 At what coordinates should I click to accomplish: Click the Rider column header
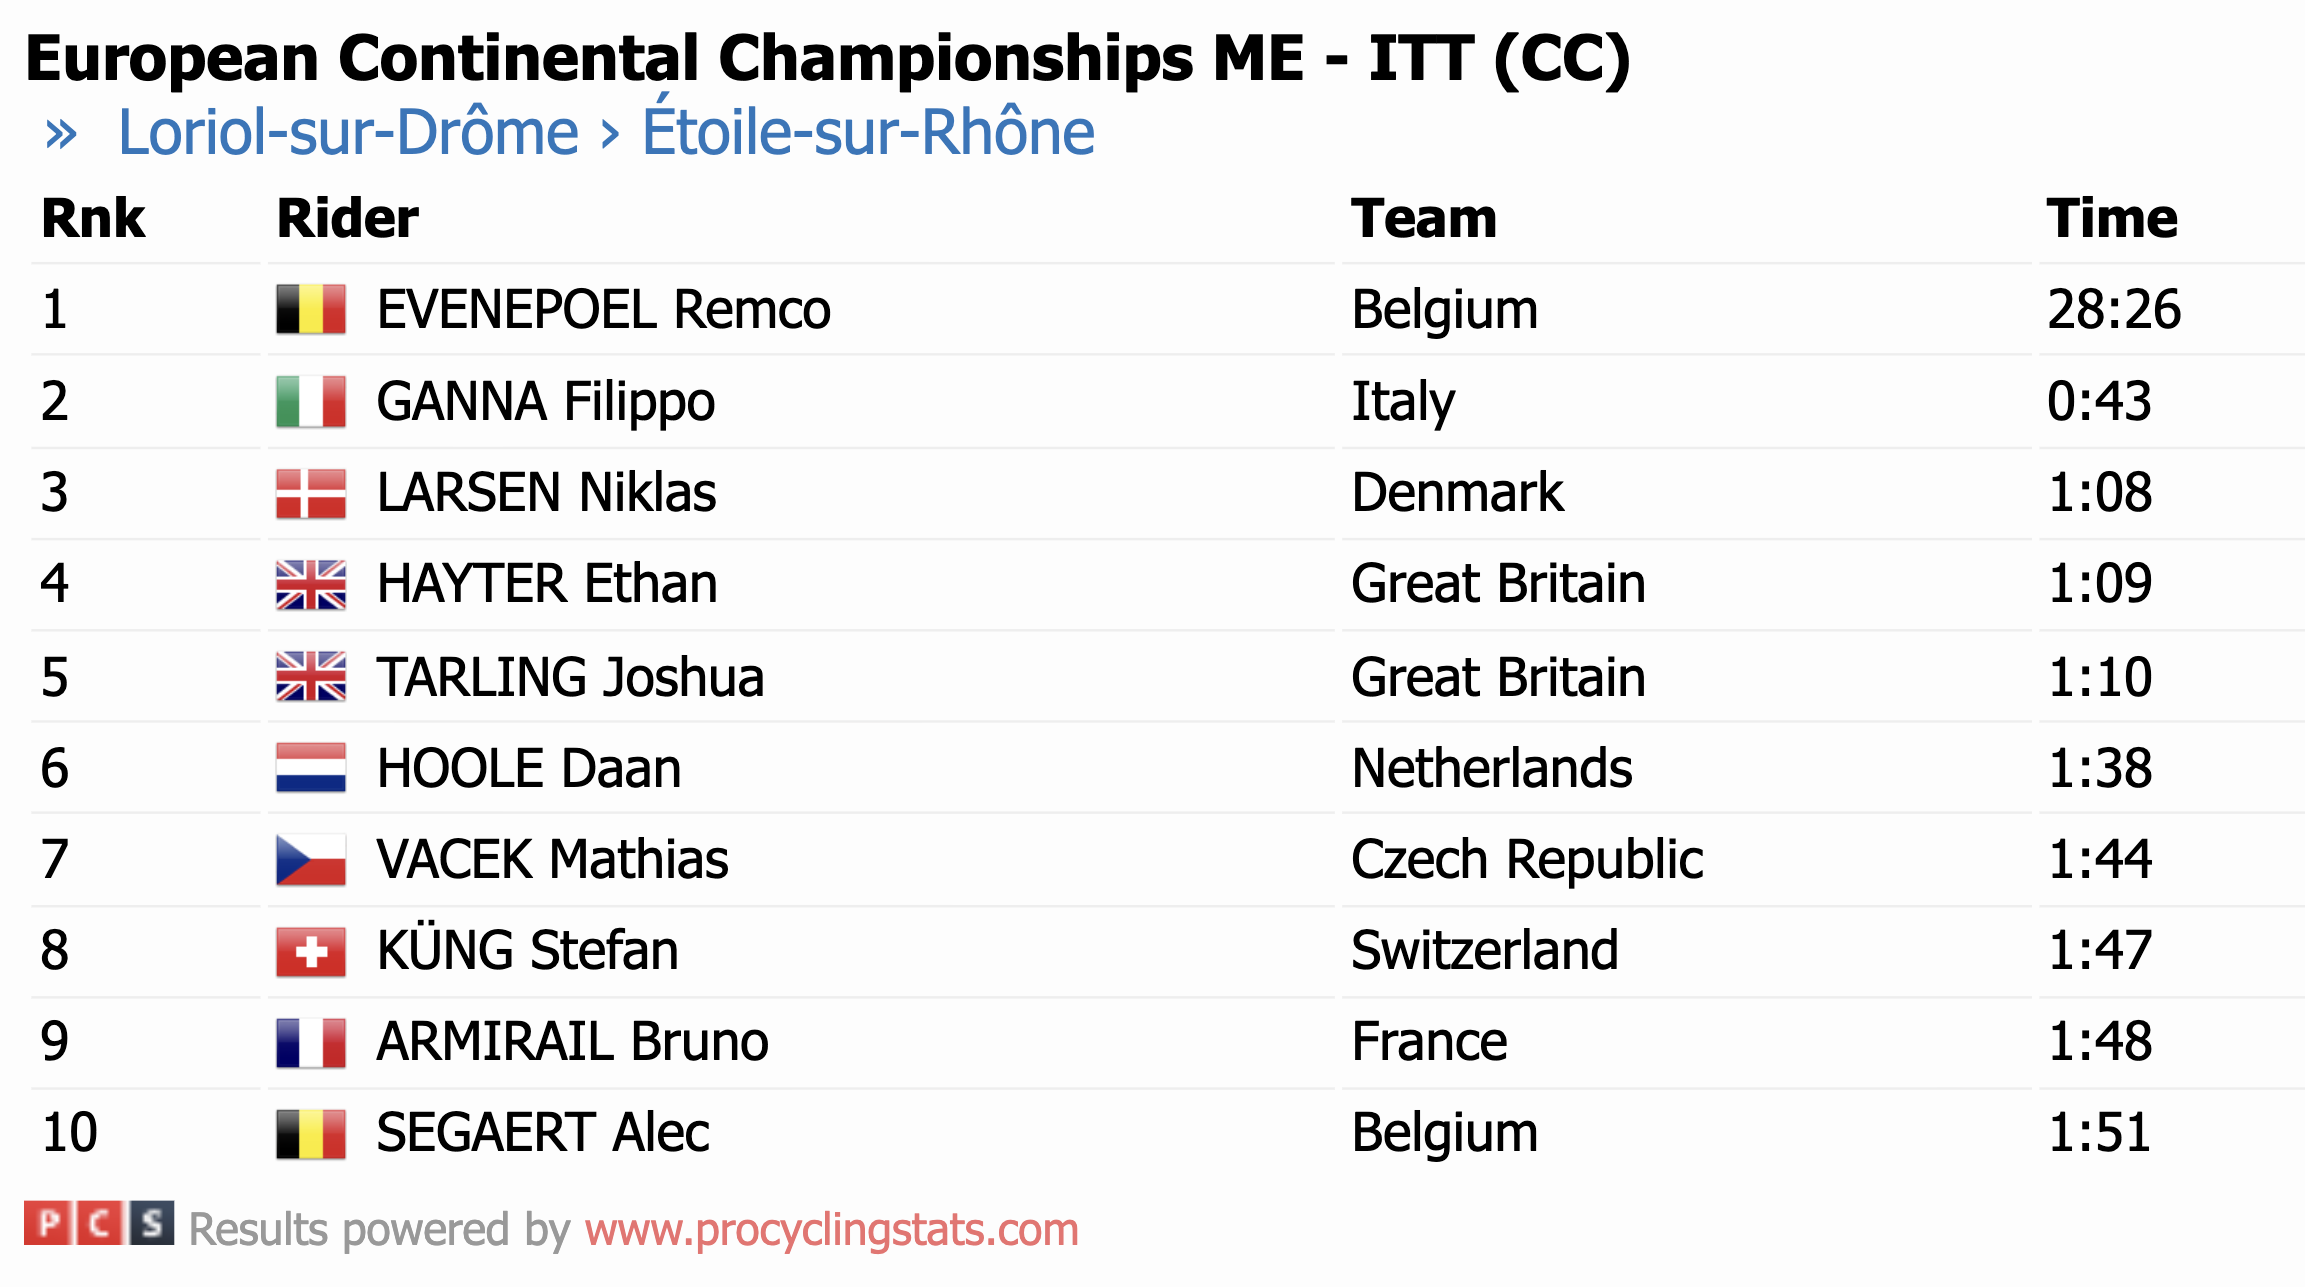tap(347, 218)
